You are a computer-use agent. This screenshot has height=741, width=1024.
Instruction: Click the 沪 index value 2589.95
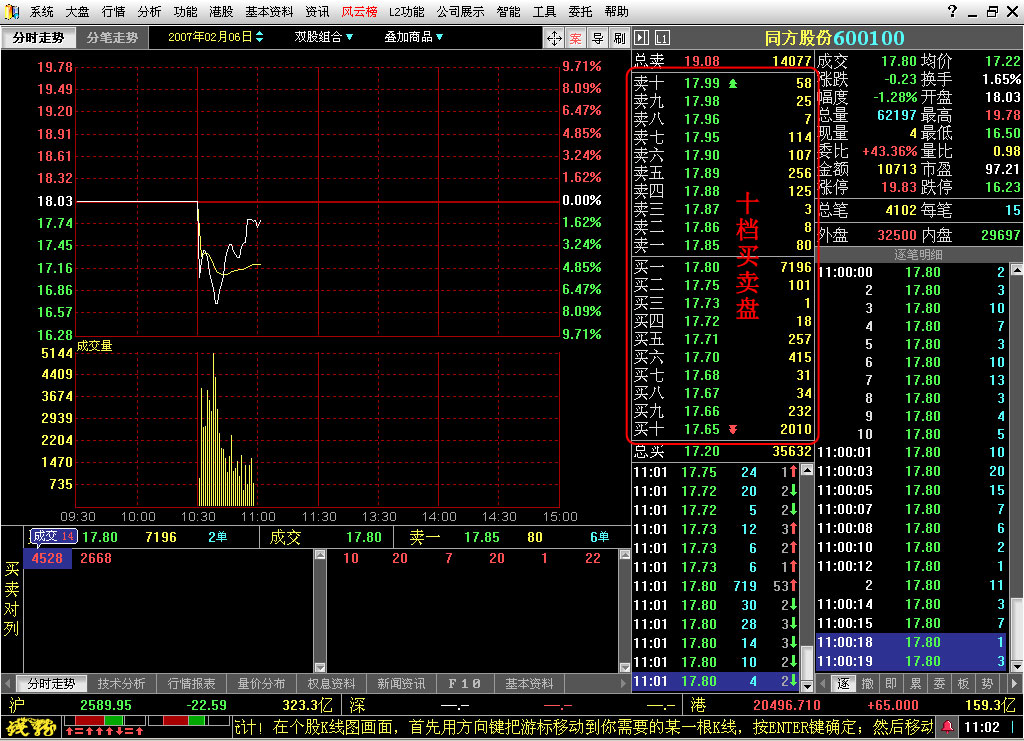(106, 705)
